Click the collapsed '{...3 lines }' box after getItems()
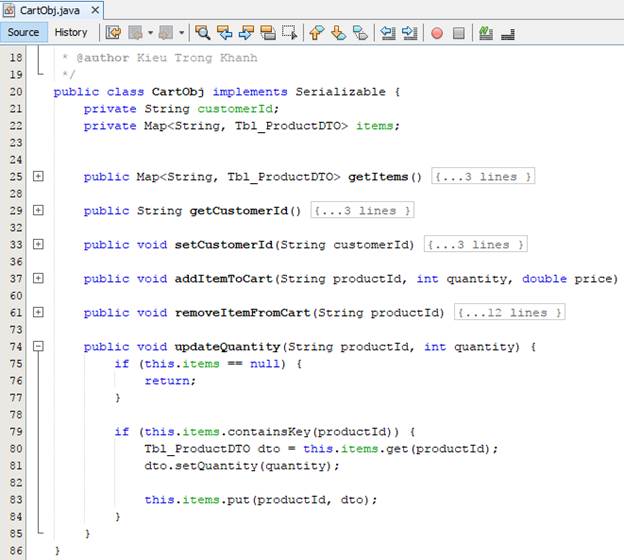The image size is (624, 560). tap(483, 176)
